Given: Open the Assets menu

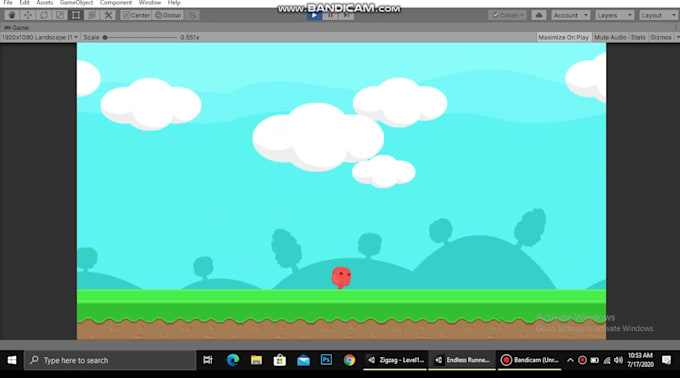Looking at the screenshot, I should (x=44, y=3).
